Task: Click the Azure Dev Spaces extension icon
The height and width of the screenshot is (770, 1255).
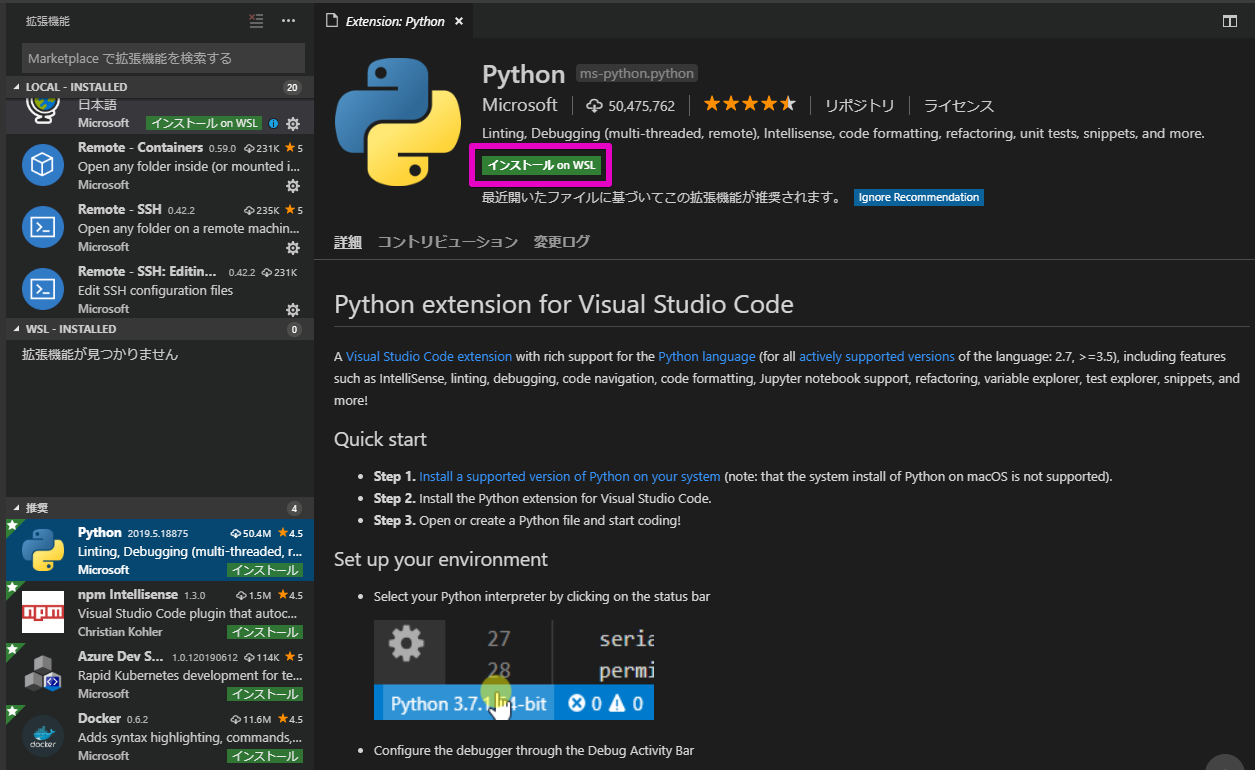Action: [42, 674]
